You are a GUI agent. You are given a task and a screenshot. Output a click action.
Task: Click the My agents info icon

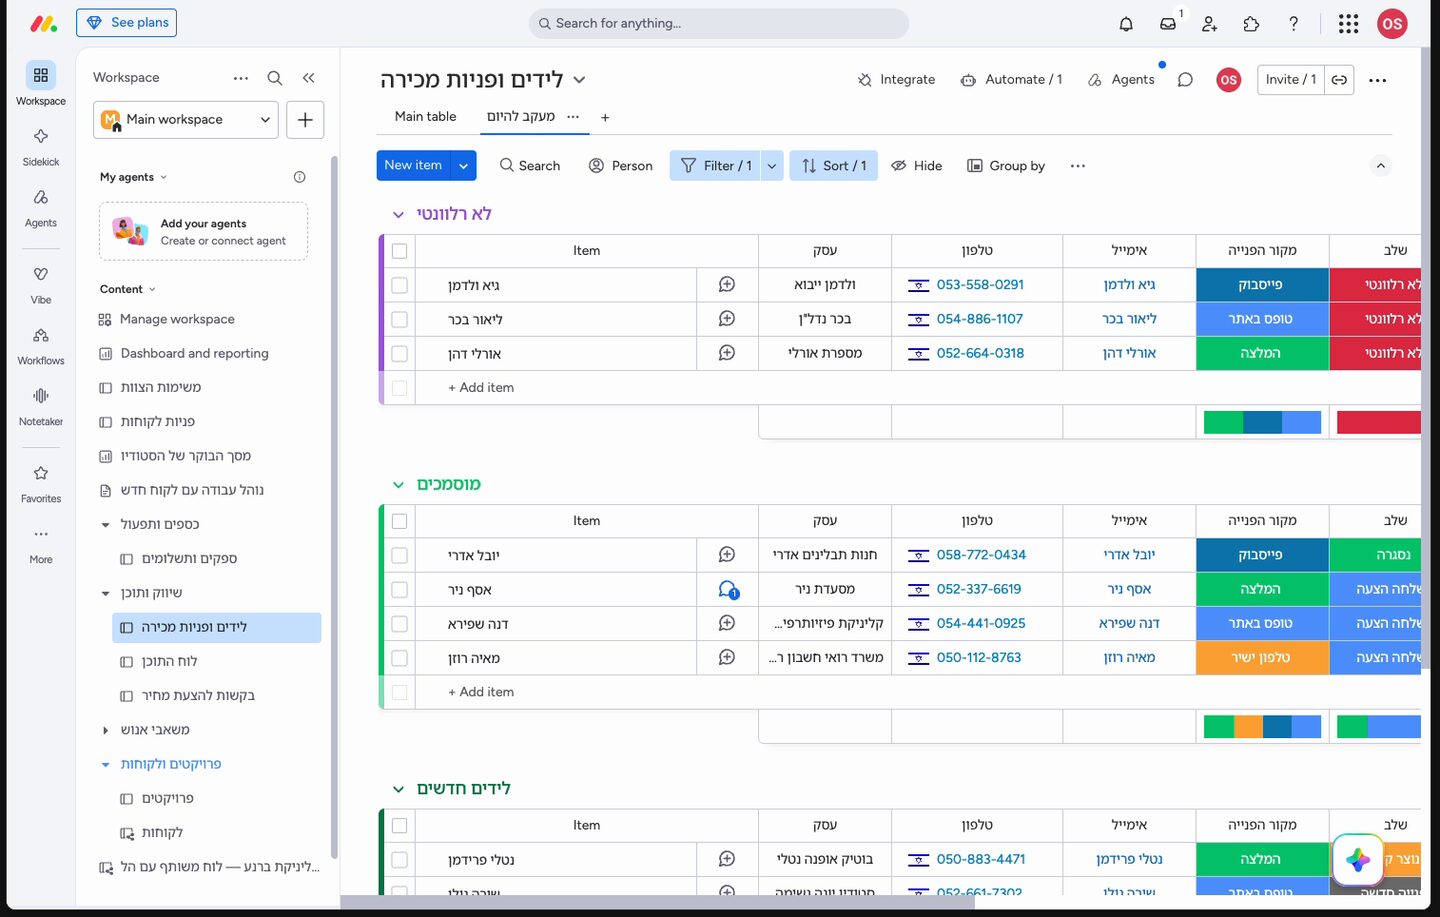pyautogui.click(x=299, y=177)
